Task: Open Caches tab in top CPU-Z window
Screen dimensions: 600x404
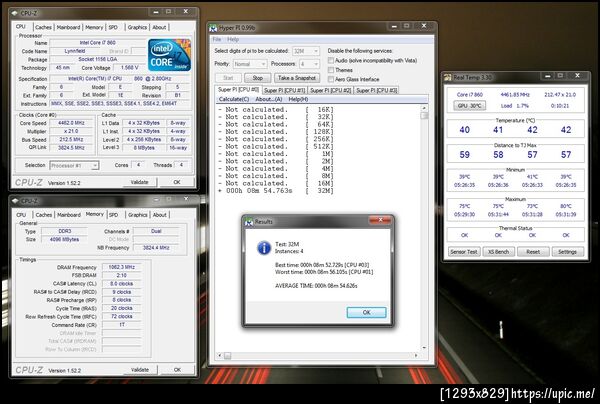Action: [43, 27]
